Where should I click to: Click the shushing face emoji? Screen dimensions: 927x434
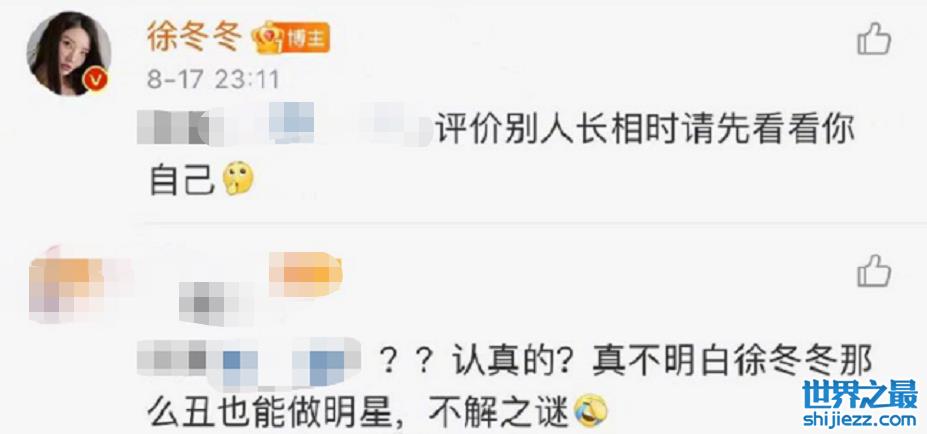[x=238, y=179]
